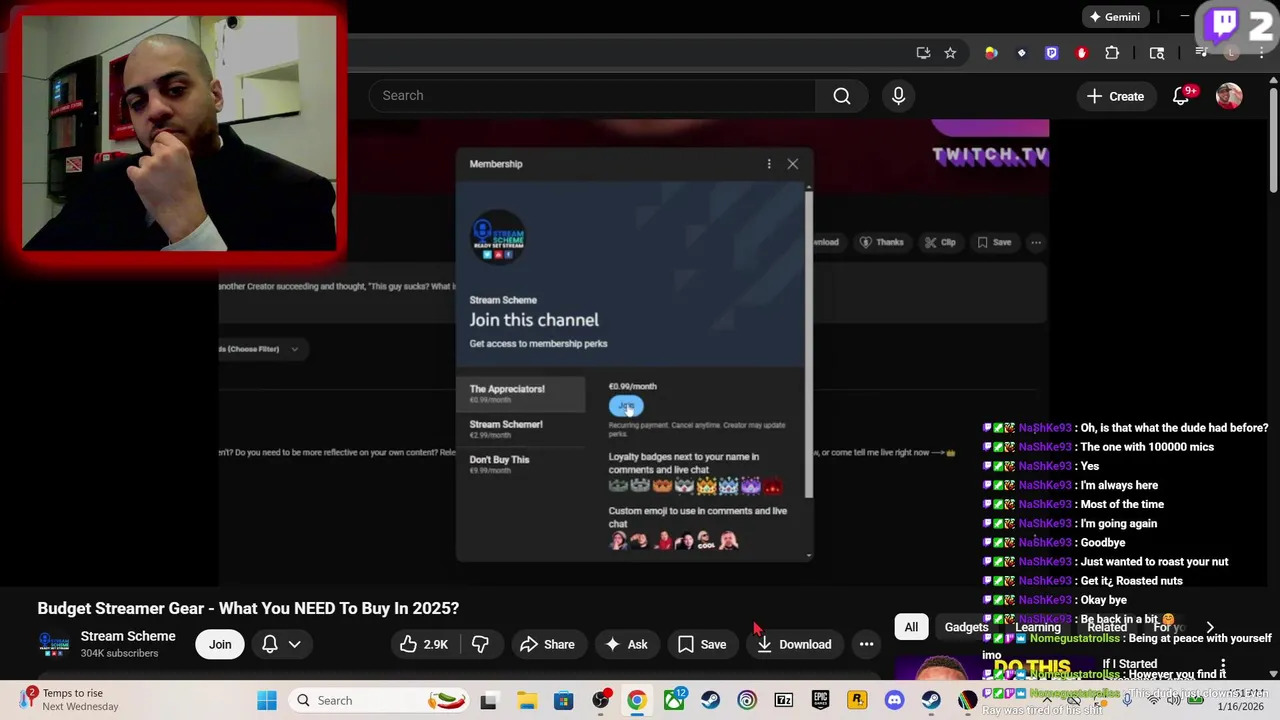Open the notifications bell with 9+ badge
The image size is (1280, 720).
[x=1182, y=96]
